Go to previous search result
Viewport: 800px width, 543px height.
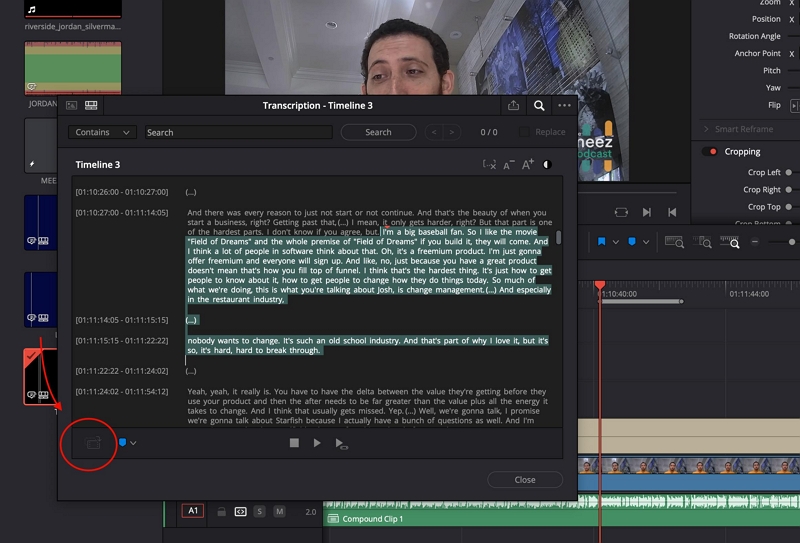click(434, 132)
